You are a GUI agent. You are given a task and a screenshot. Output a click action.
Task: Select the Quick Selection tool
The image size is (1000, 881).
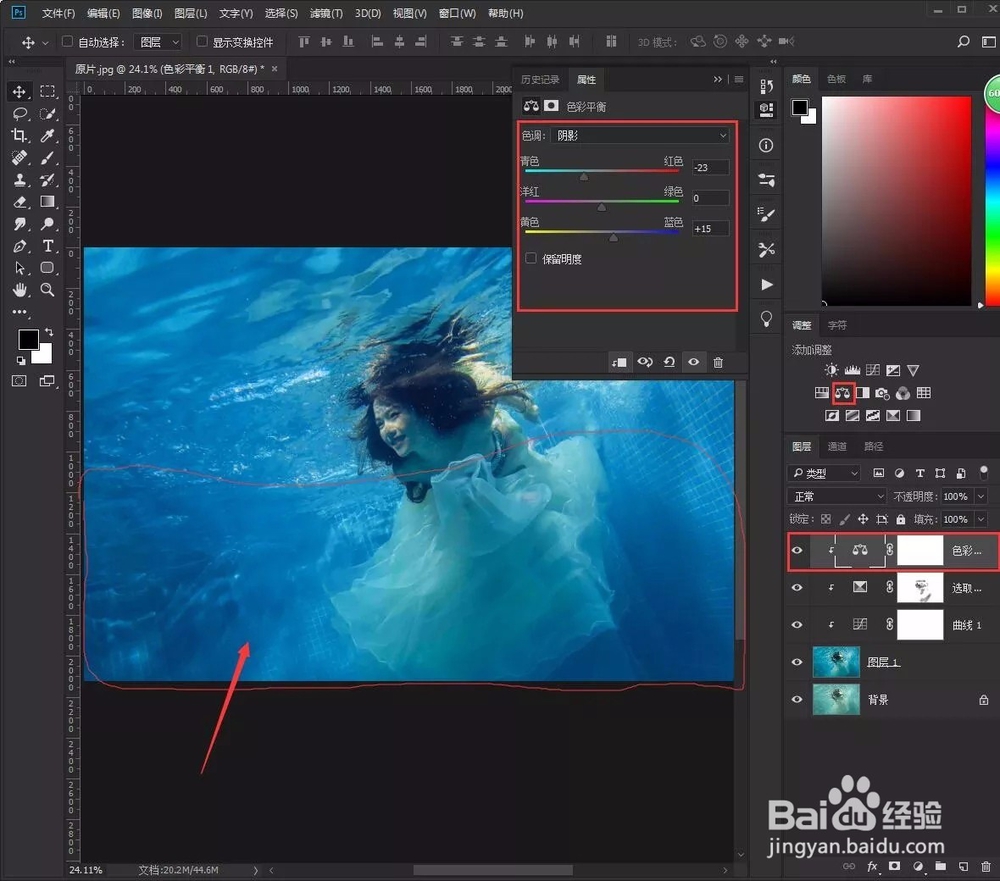(47, 114)
